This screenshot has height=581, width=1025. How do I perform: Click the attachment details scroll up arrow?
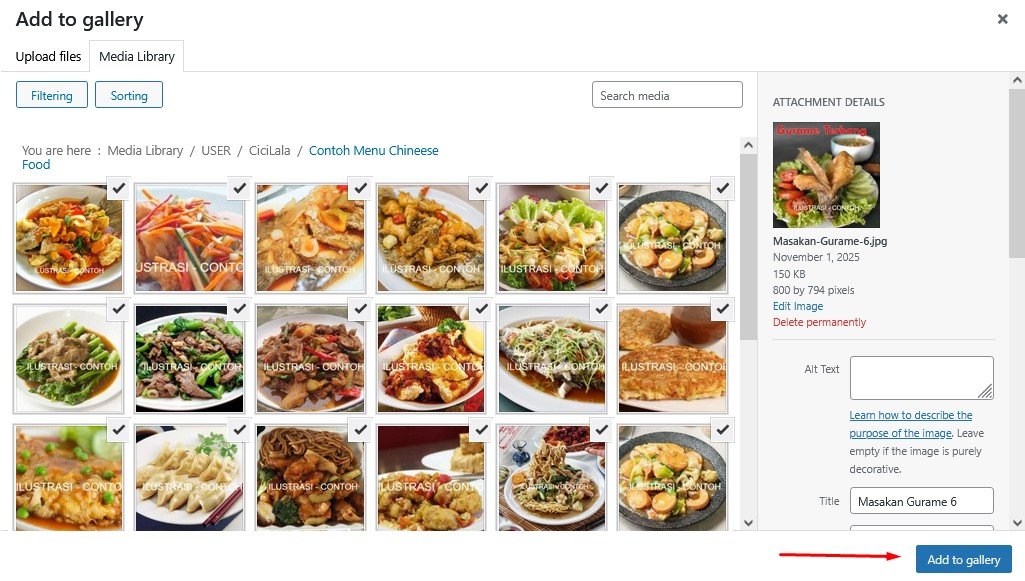click(x=1017, y=81)
